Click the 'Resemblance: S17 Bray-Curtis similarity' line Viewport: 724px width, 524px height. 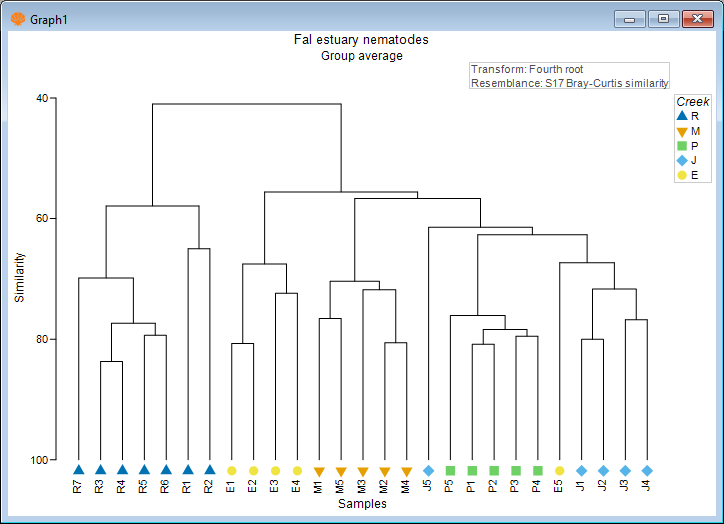click(x=568, y=84)
